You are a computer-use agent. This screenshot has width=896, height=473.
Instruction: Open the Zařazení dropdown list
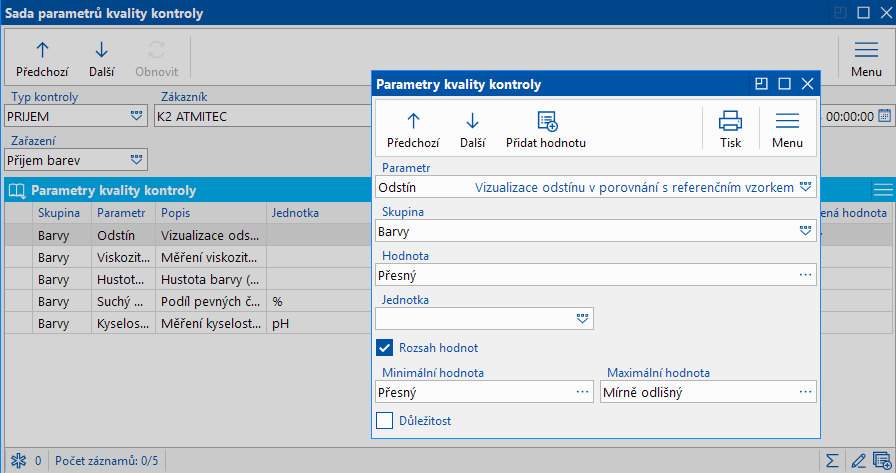[136, 159]
